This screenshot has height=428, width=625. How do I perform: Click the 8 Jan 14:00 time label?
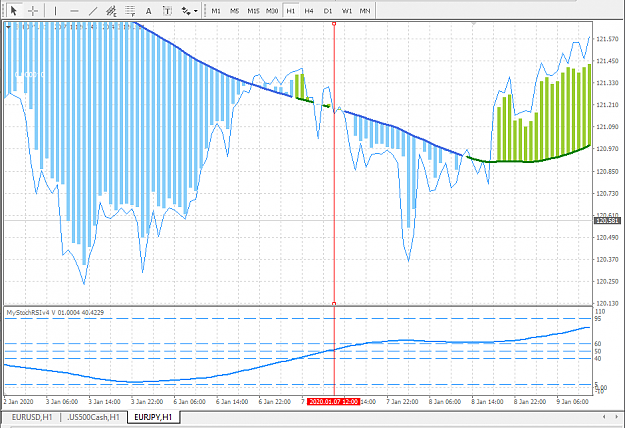487,402
